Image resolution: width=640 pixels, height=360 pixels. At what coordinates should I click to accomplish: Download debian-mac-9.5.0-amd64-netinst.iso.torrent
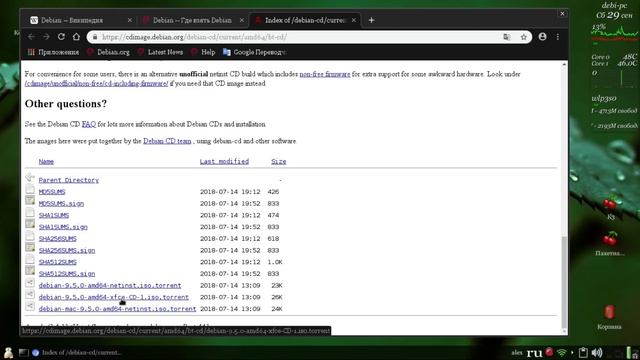(118, 309)
